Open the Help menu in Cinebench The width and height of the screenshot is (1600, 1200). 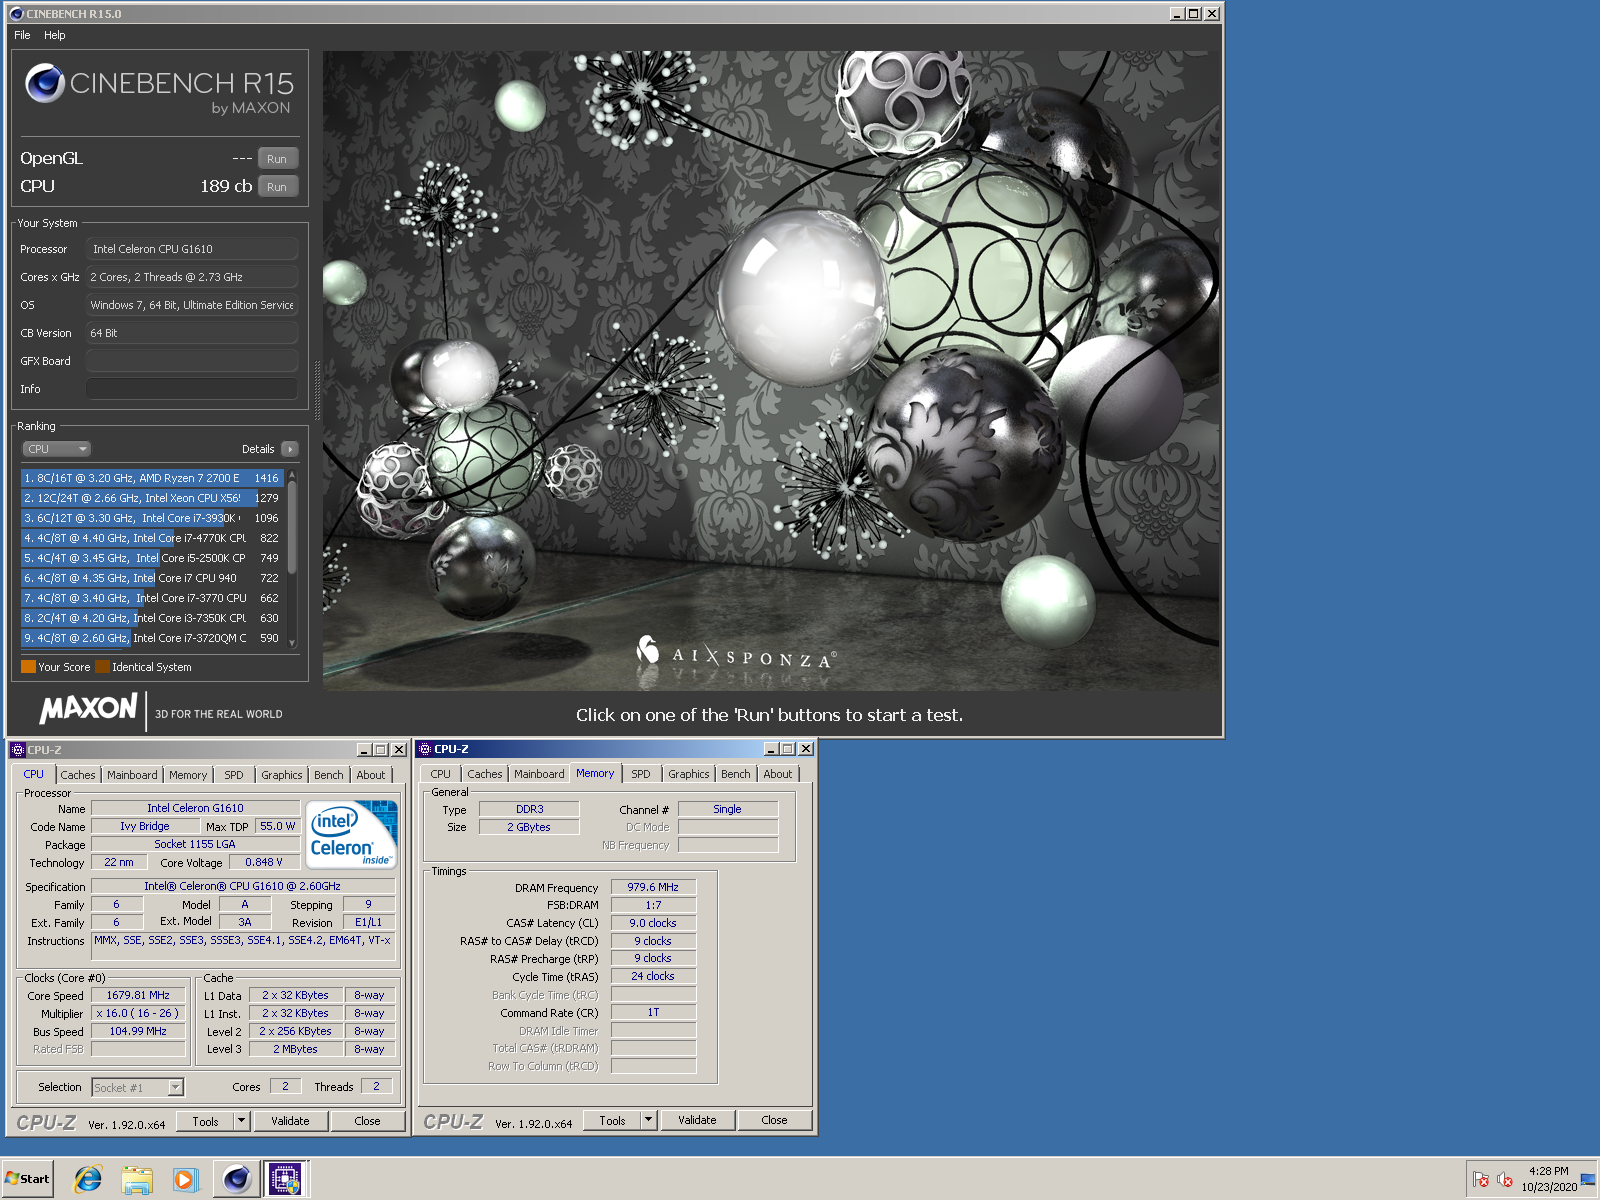point(55,35)
